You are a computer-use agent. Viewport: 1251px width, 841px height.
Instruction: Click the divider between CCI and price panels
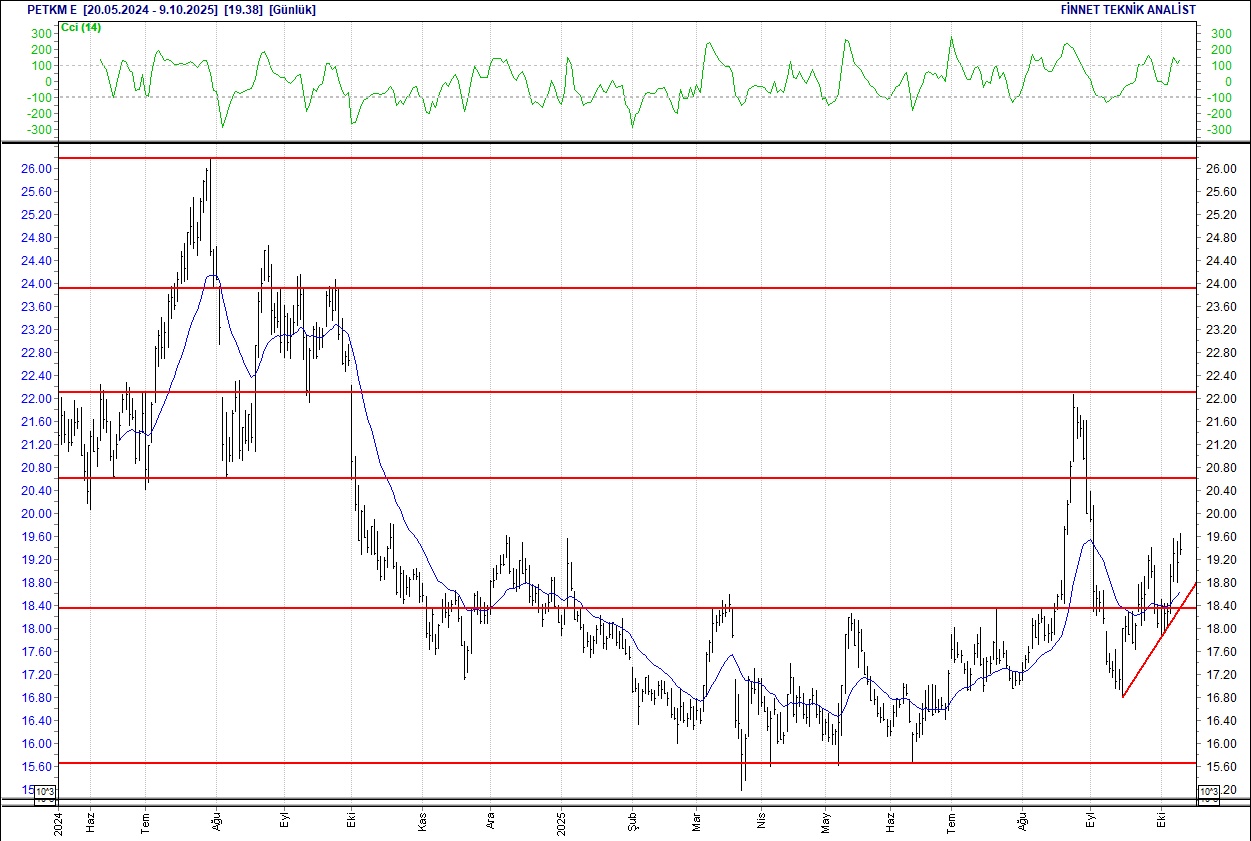pos(600,142)
